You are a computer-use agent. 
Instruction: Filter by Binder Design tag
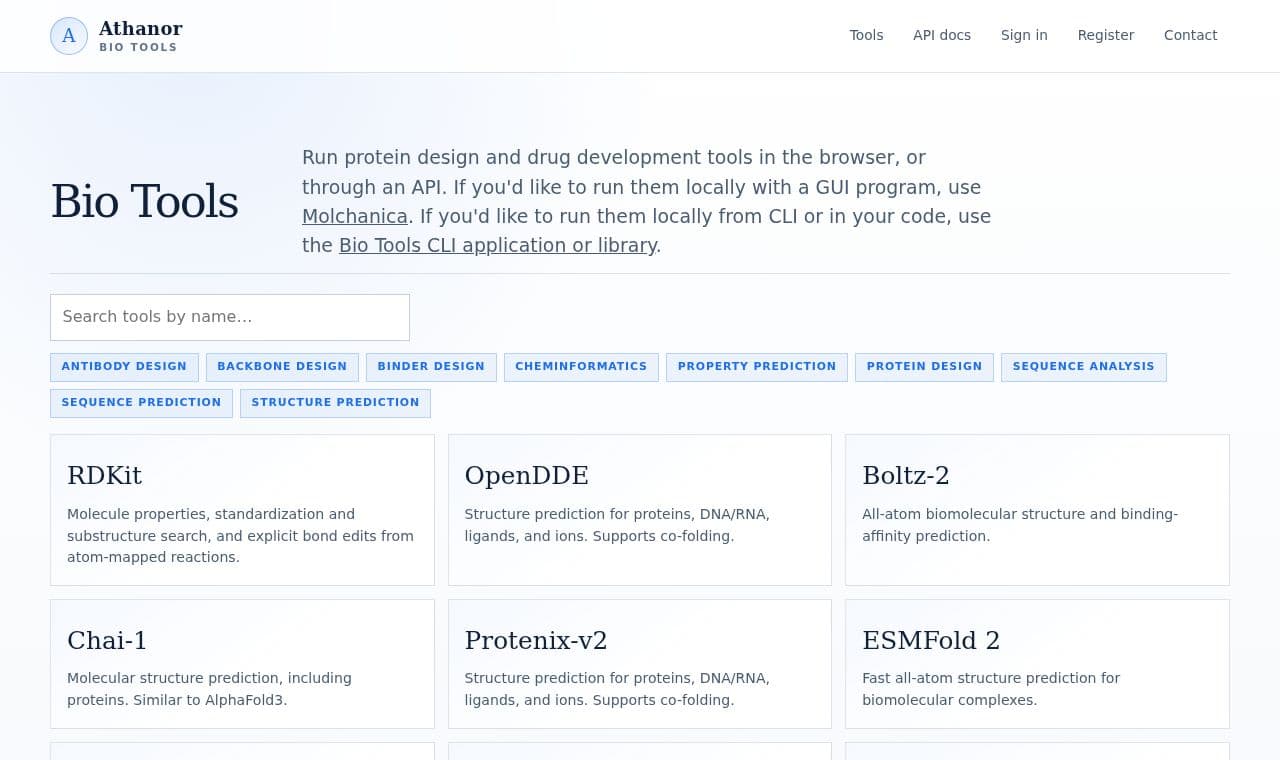click(431, 367)
